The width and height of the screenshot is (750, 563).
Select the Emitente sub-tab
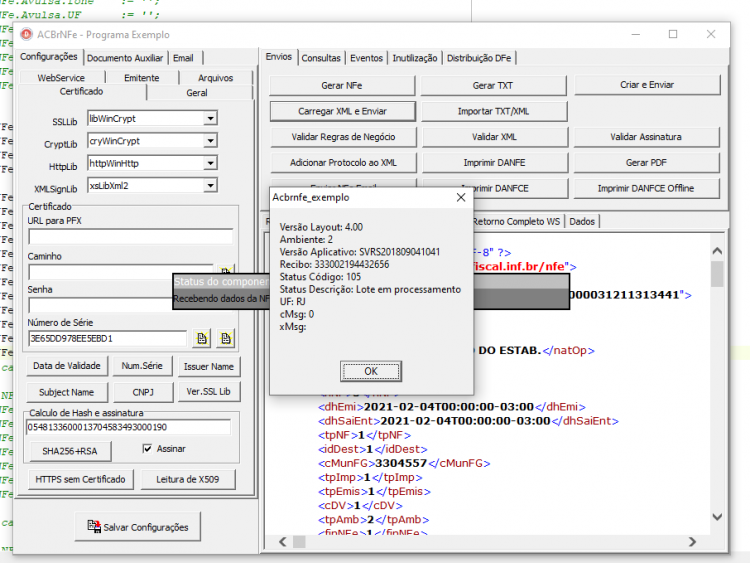pos(142,77)
